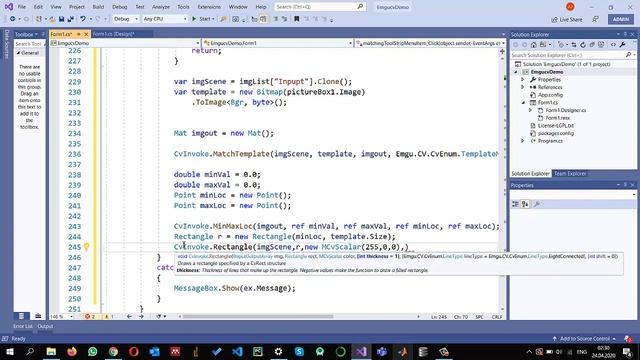This screenshot has width=640, height=360.
Task: Open the zoom level dropdown at 146 %
Action: click(61, 316)
